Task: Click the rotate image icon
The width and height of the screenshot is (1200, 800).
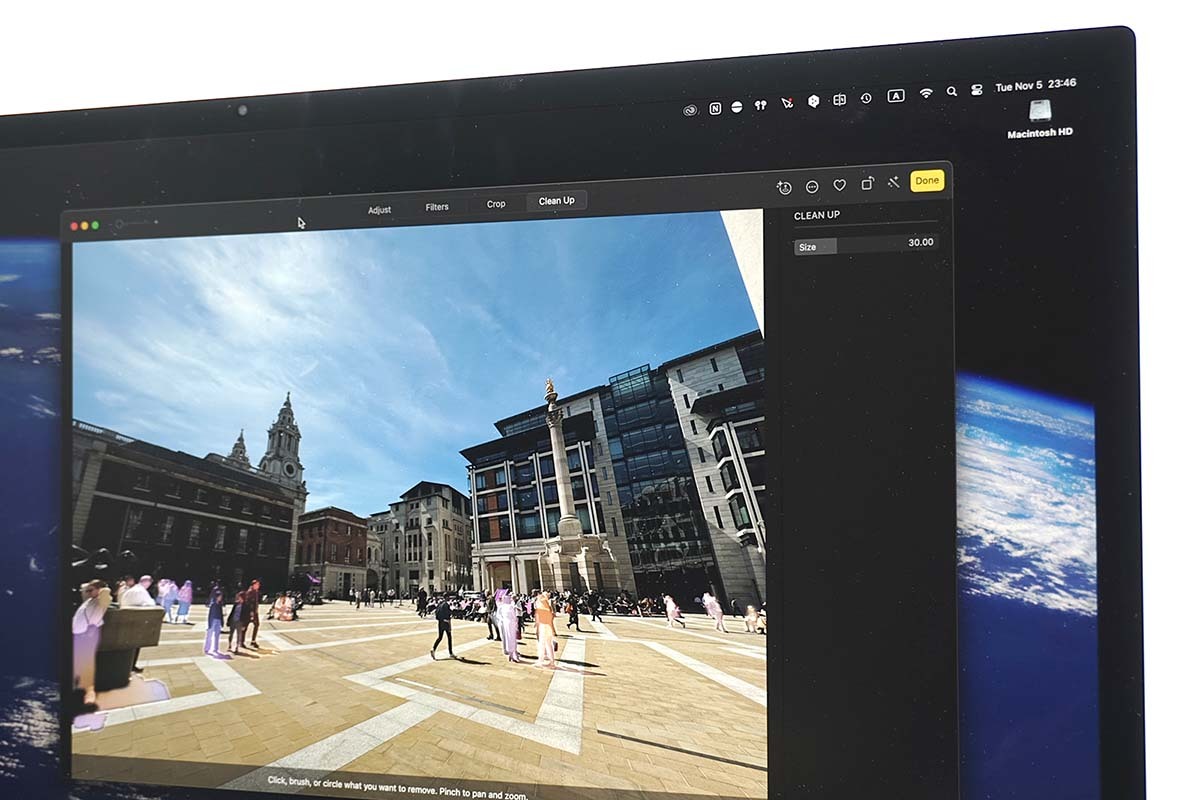Action: (867, 184)
